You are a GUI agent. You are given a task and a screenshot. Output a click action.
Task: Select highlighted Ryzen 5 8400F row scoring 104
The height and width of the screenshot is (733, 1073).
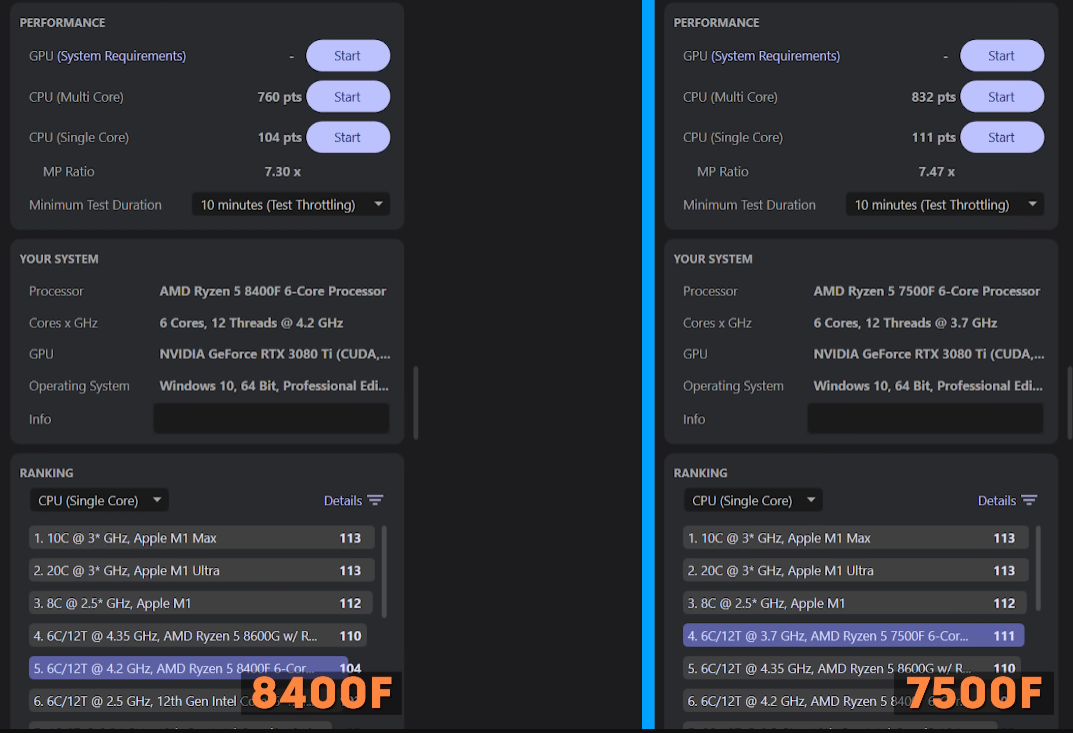click(x=189, y=668)
